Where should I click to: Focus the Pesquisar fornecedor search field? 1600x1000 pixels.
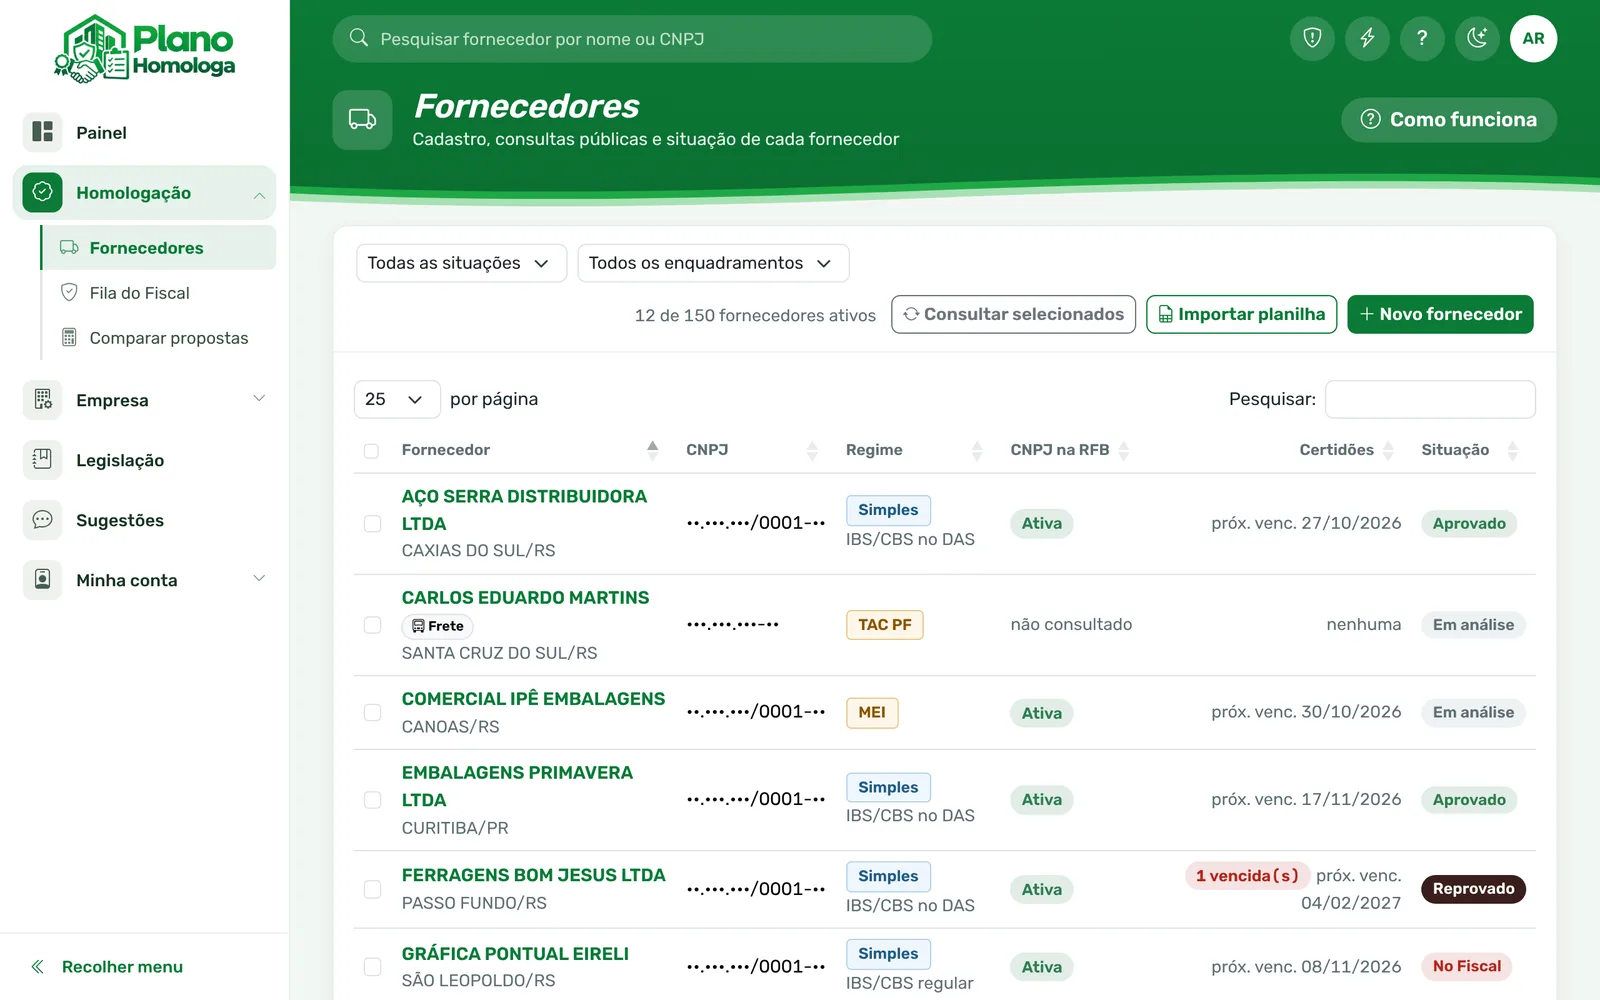click(x=632, y=39)
